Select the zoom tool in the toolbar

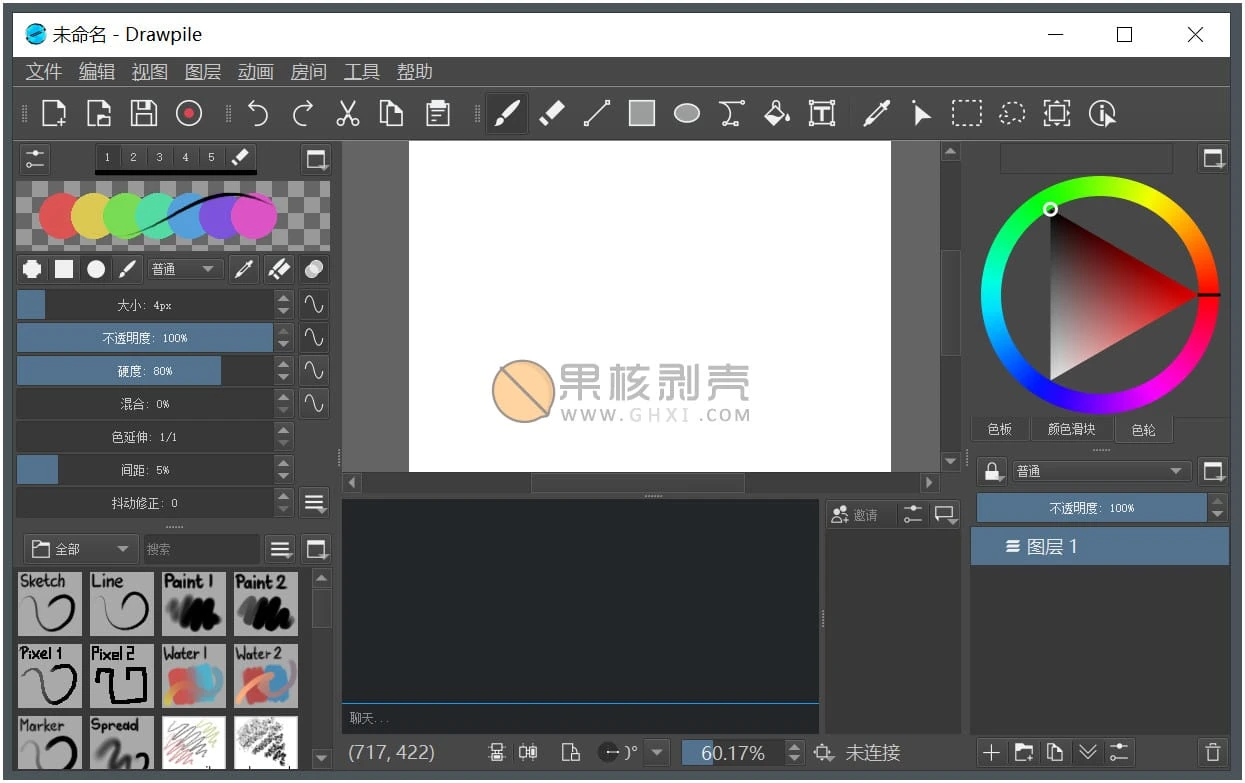1057,113
